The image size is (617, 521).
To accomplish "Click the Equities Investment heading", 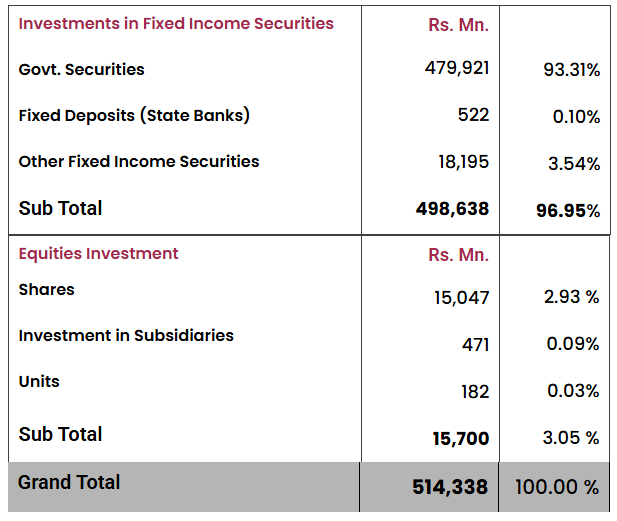I will click(98, 253).
